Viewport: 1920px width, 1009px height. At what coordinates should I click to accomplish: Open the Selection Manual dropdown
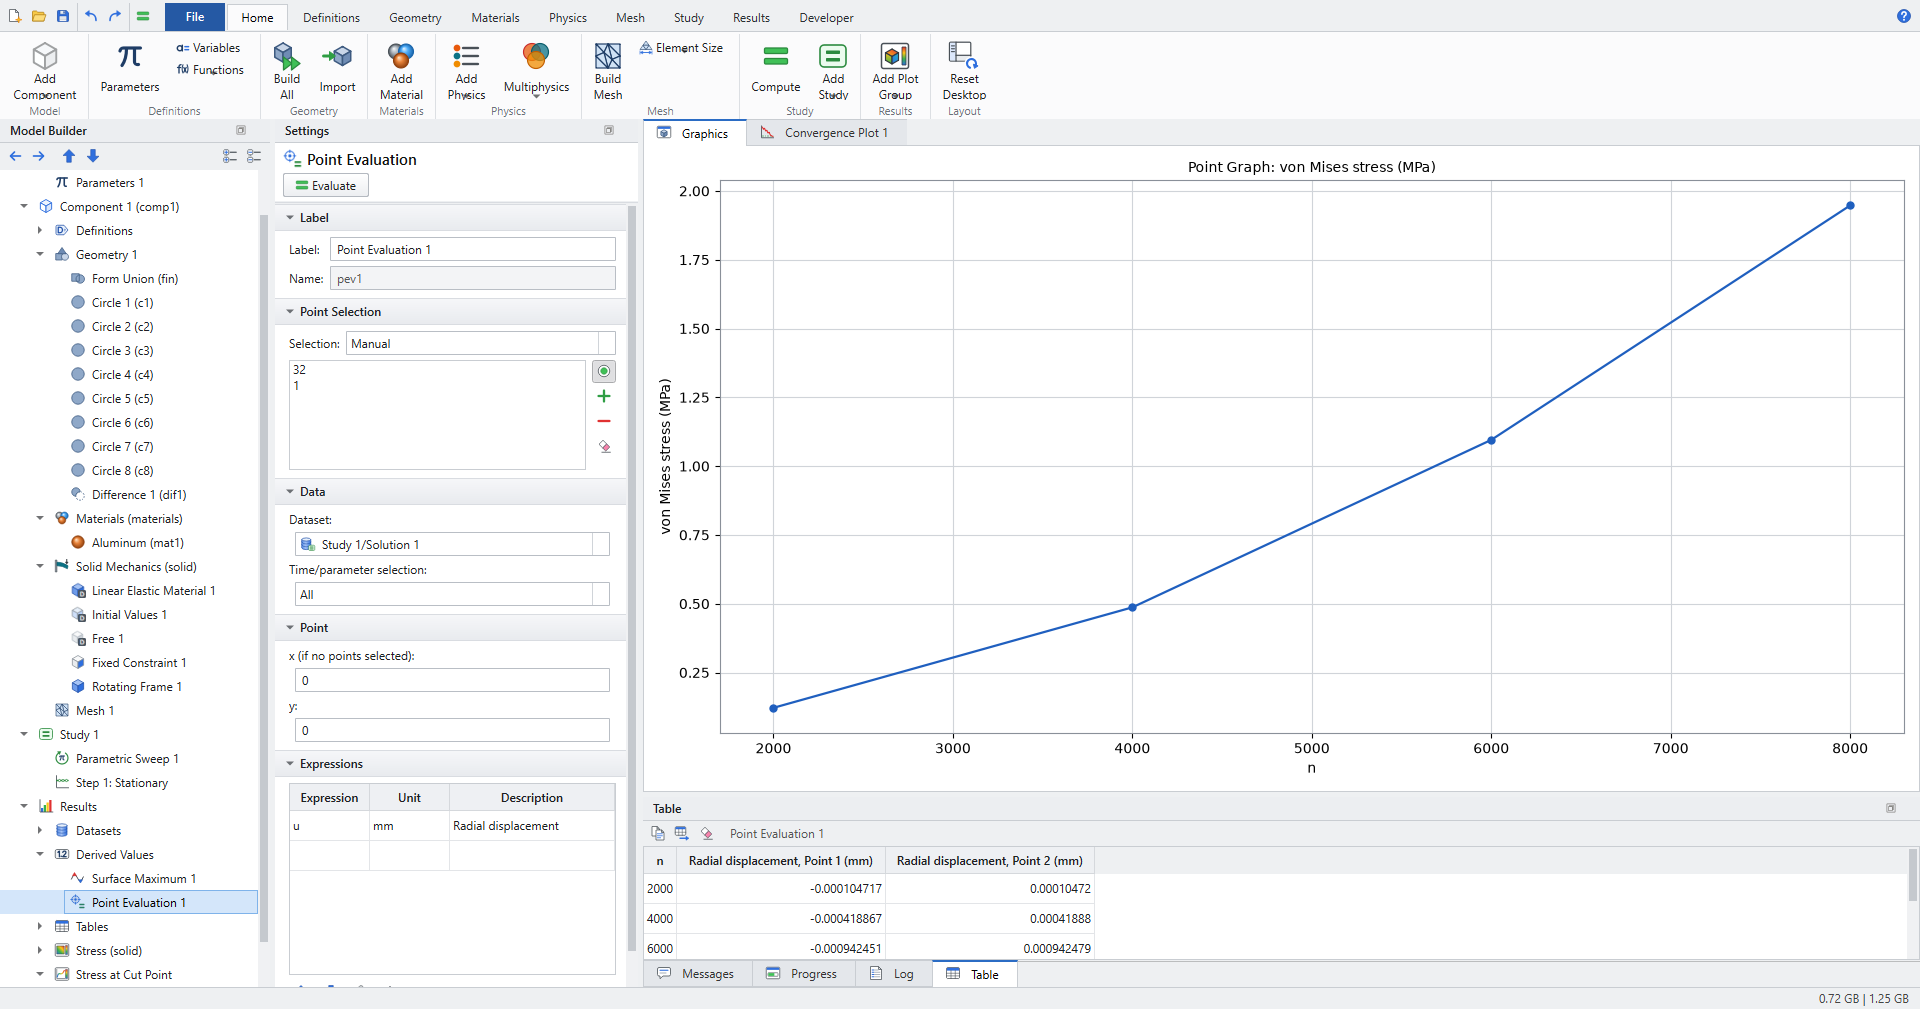point(481,343)
